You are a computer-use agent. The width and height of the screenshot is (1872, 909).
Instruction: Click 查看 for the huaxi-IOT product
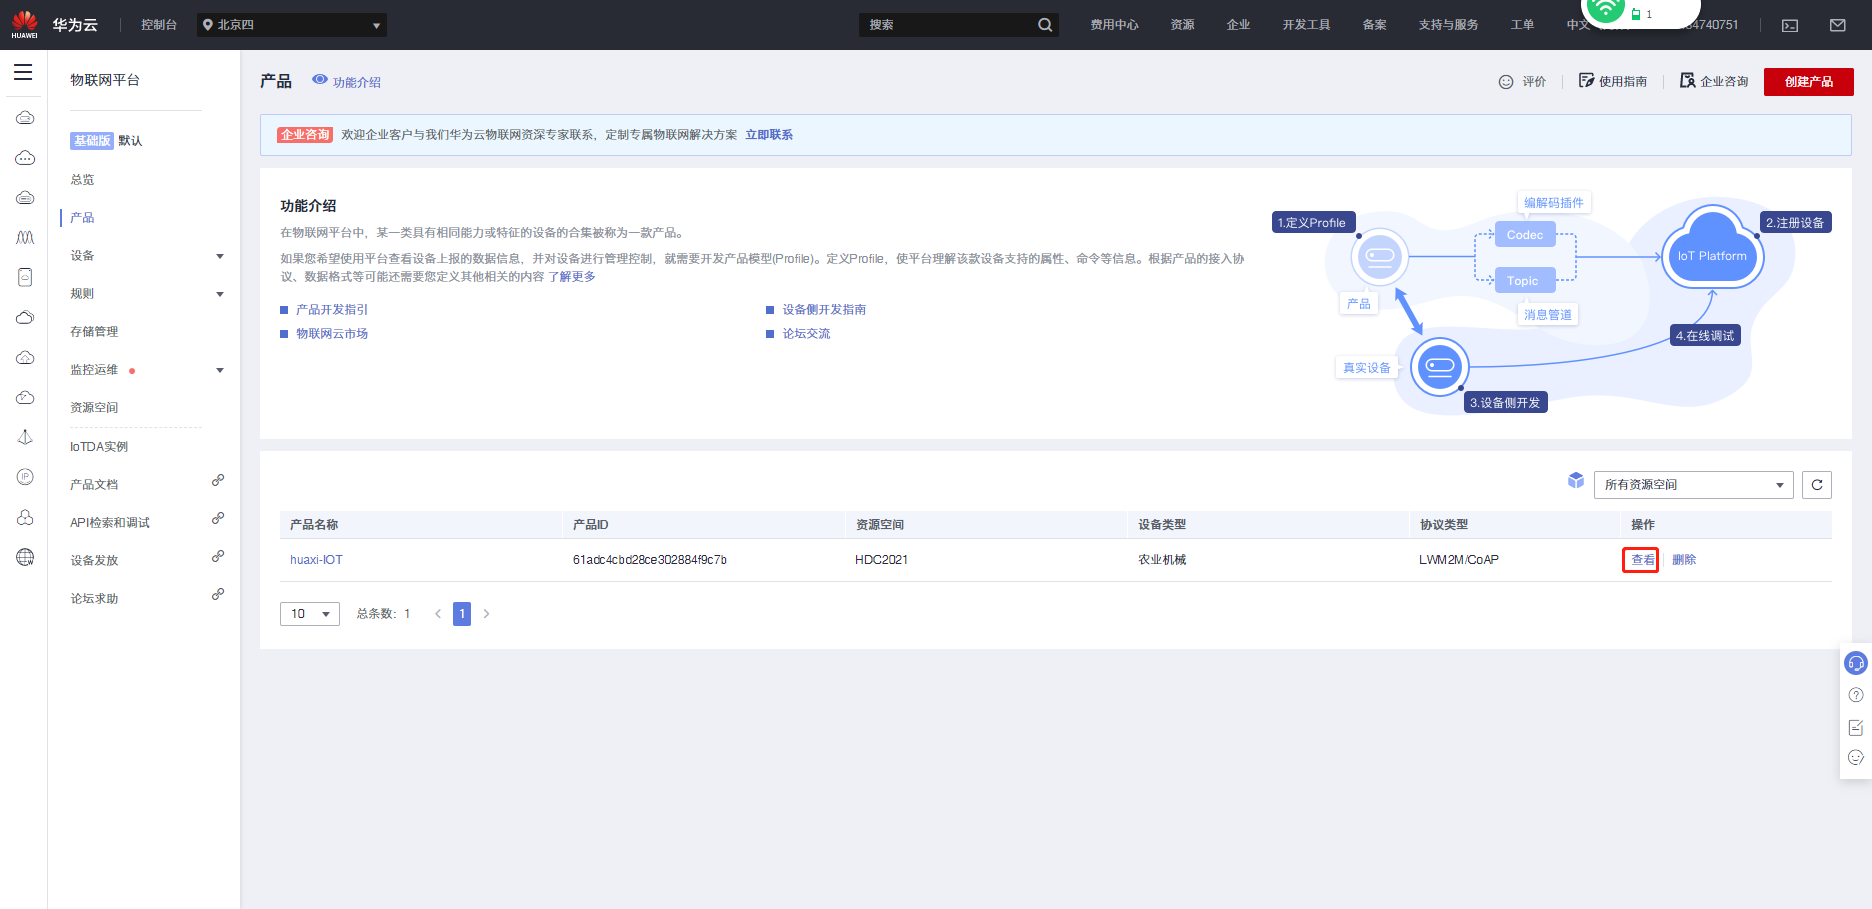(x=1642, y=560)
